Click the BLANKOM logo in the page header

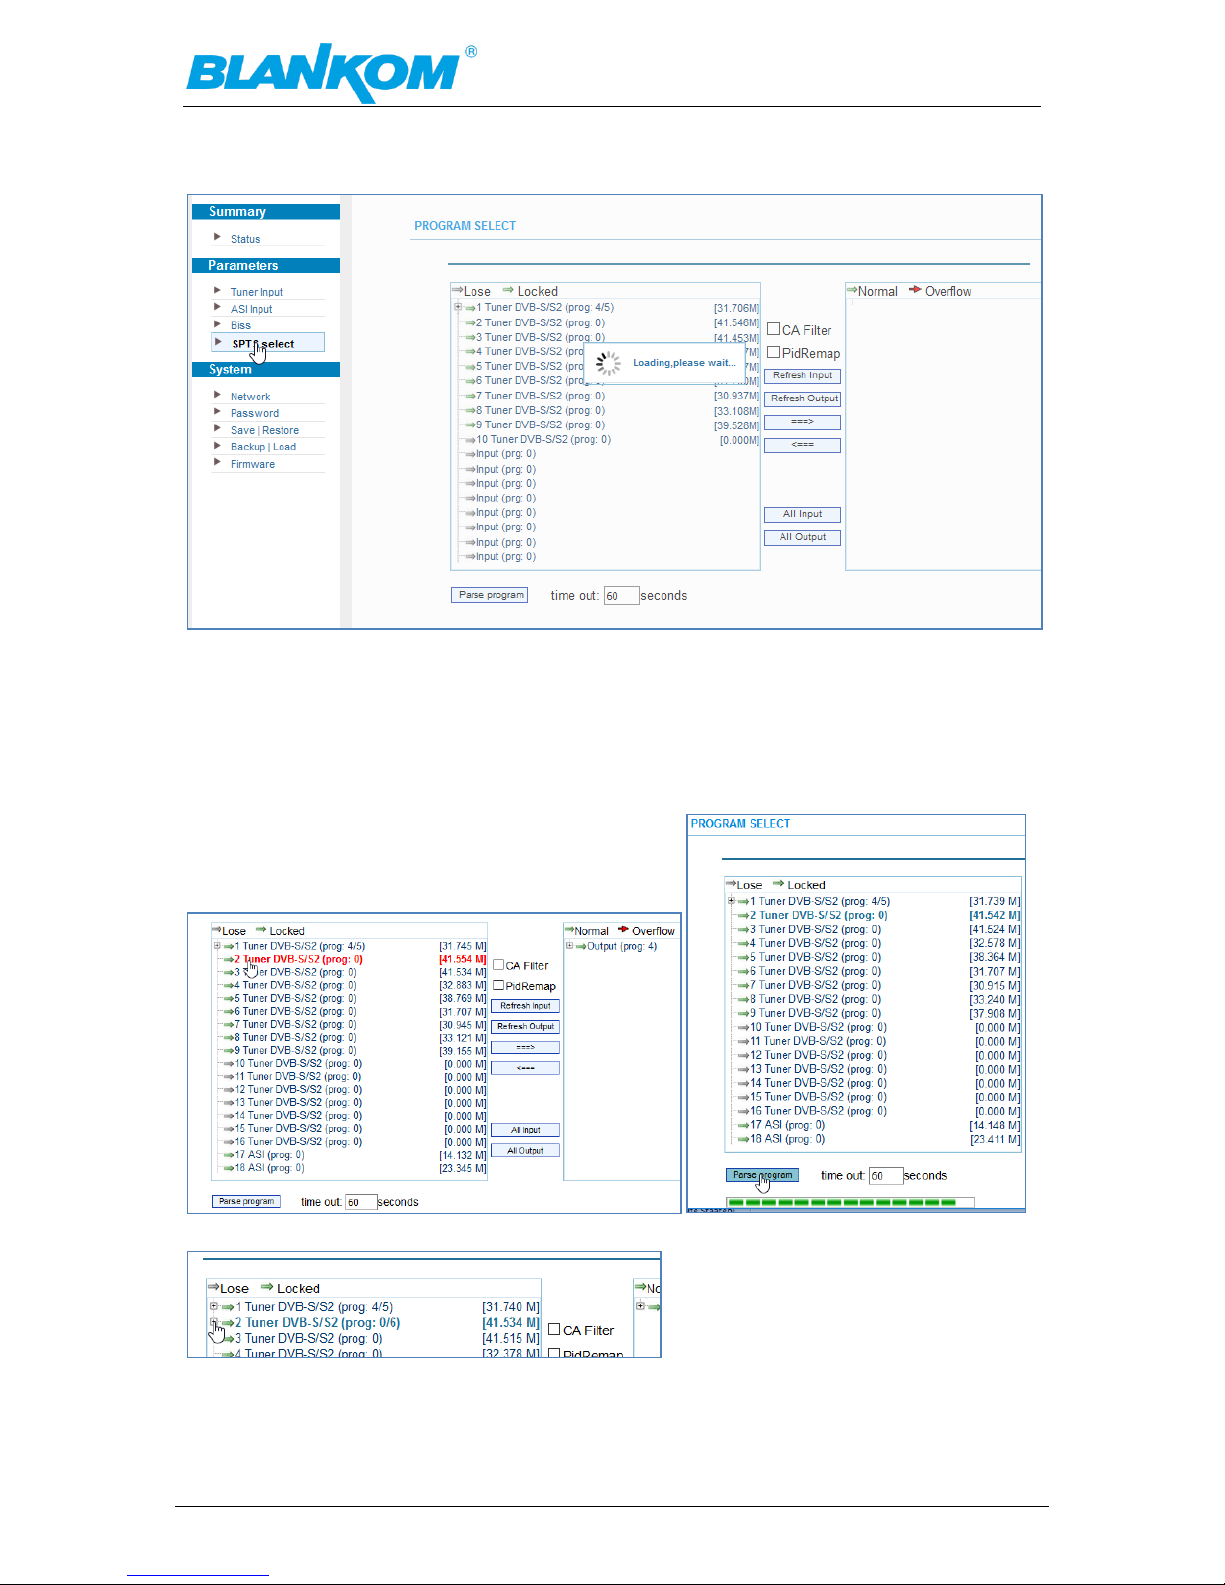pos(331,73)
